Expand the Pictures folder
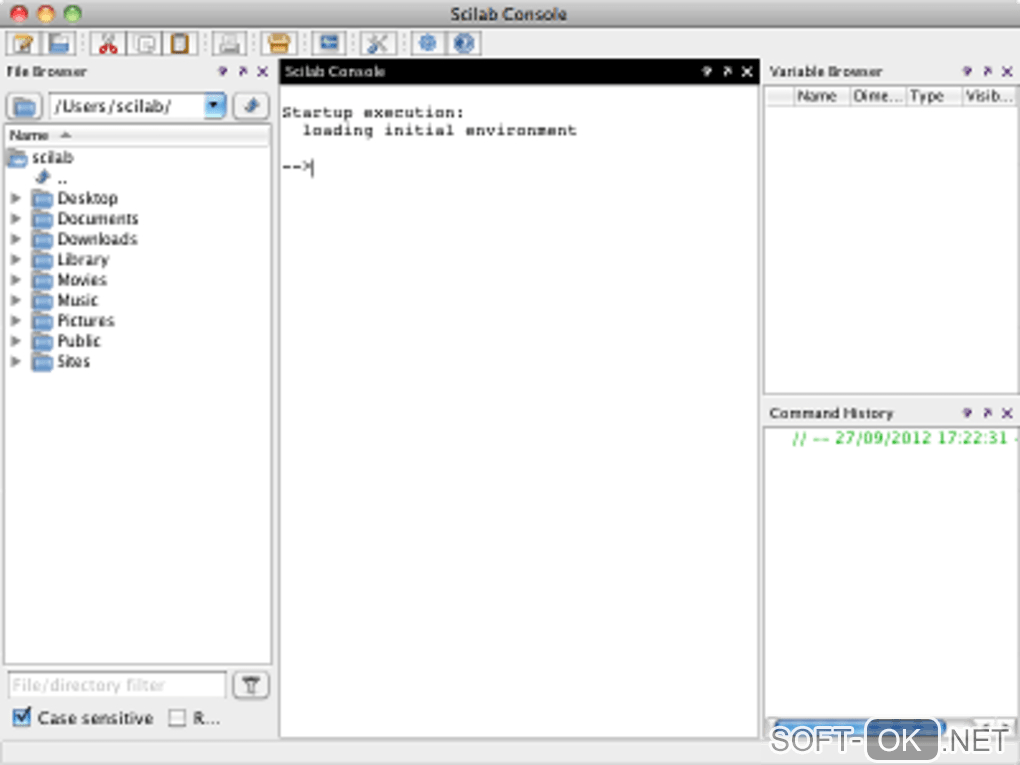Viewport: 1020px width, 765px height. [16, 320]
